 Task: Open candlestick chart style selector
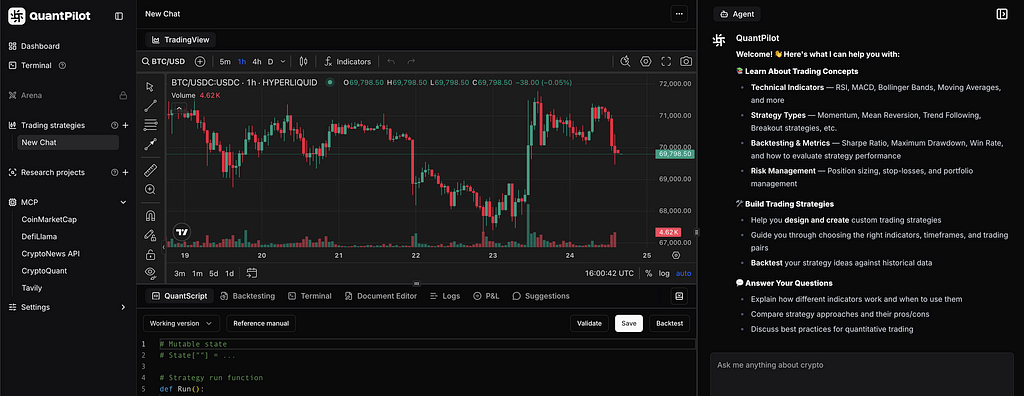pyautogui.click(x=303, y=61)
